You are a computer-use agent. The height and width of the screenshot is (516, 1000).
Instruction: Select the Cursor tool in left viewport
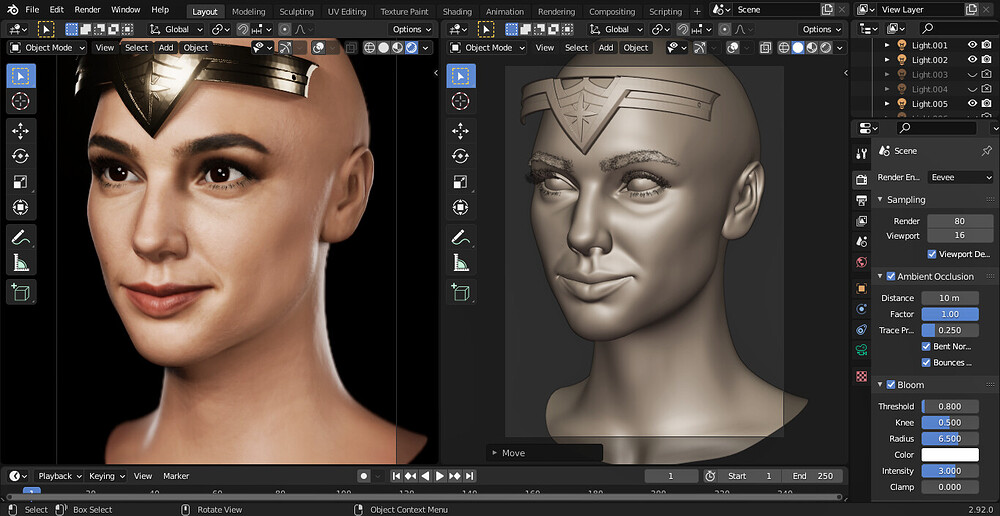coord(21,101)
